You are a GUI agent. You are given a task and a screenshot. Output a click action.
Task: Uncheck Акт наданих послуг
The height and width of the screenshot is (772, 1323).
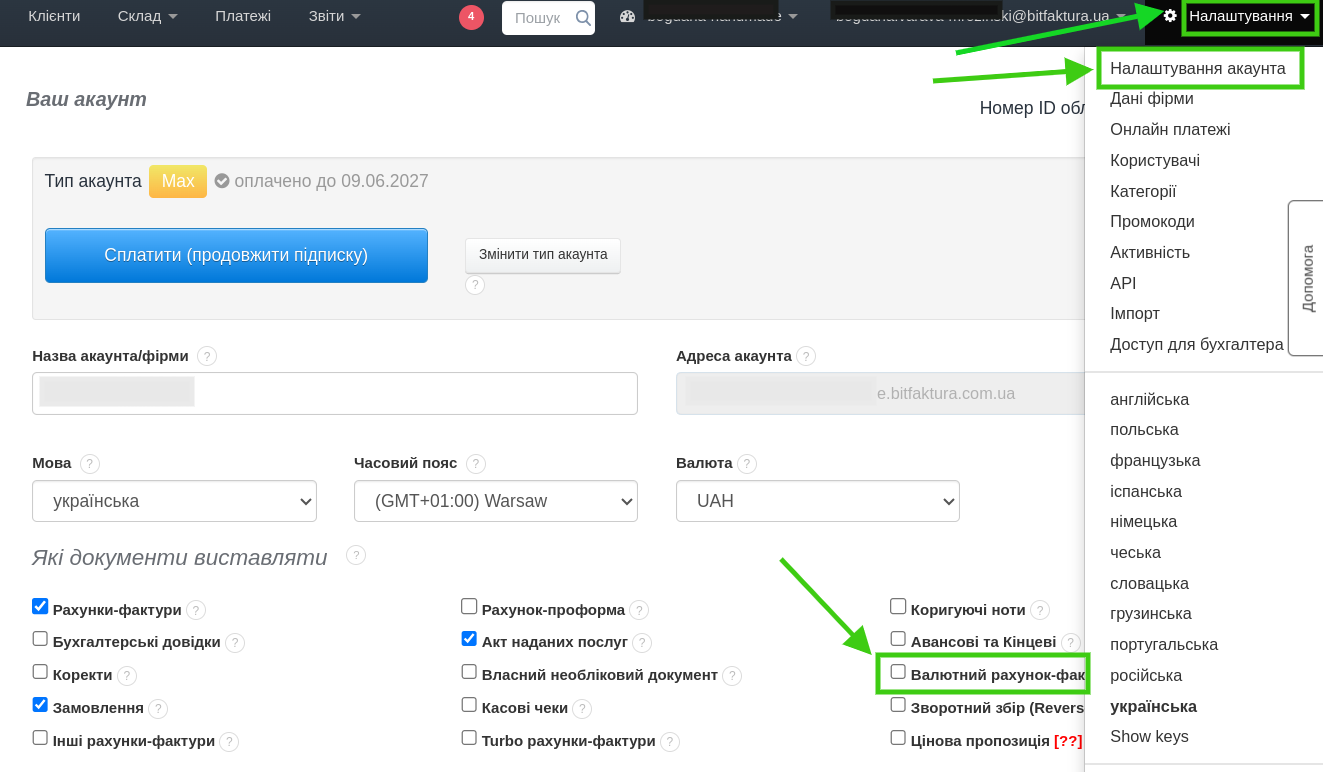(x=469, y=638)
